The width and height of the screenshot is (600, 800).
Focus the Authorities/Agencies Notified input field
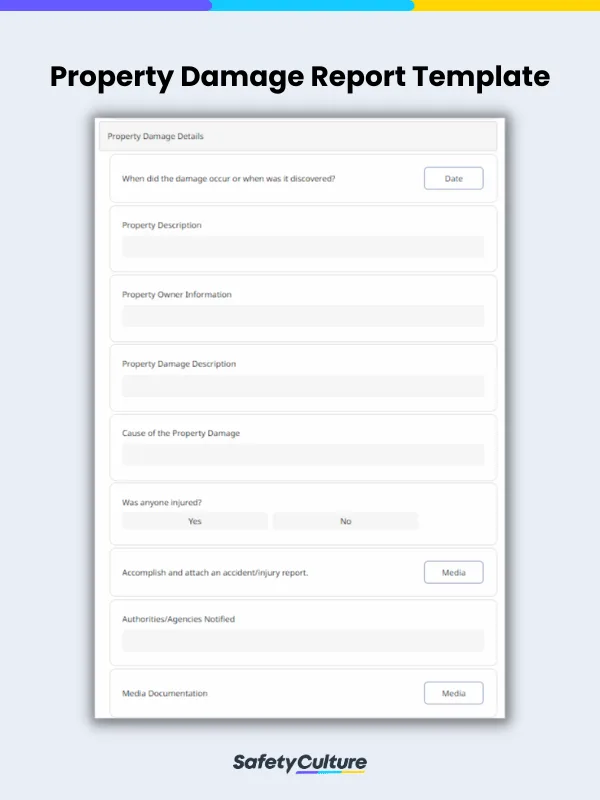coord(302,641)
